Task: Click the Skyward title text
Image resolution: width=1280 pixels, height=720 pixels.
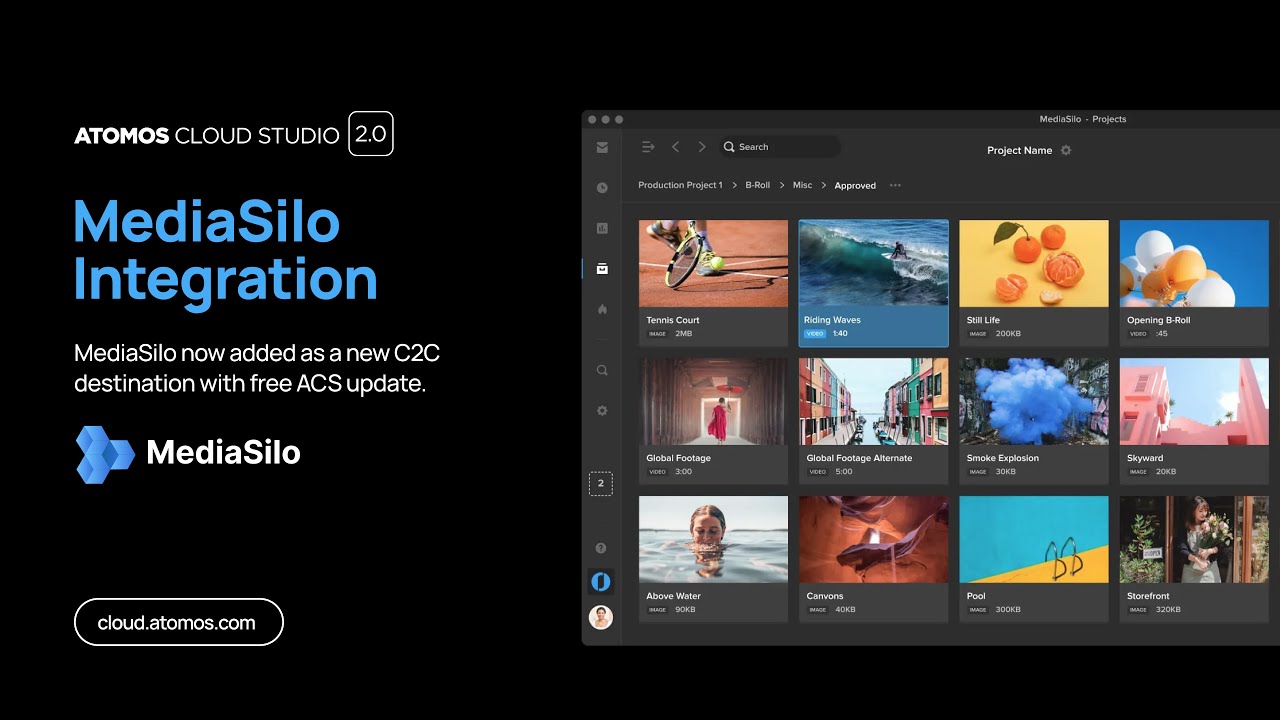Action: [x=1145, y=458]
